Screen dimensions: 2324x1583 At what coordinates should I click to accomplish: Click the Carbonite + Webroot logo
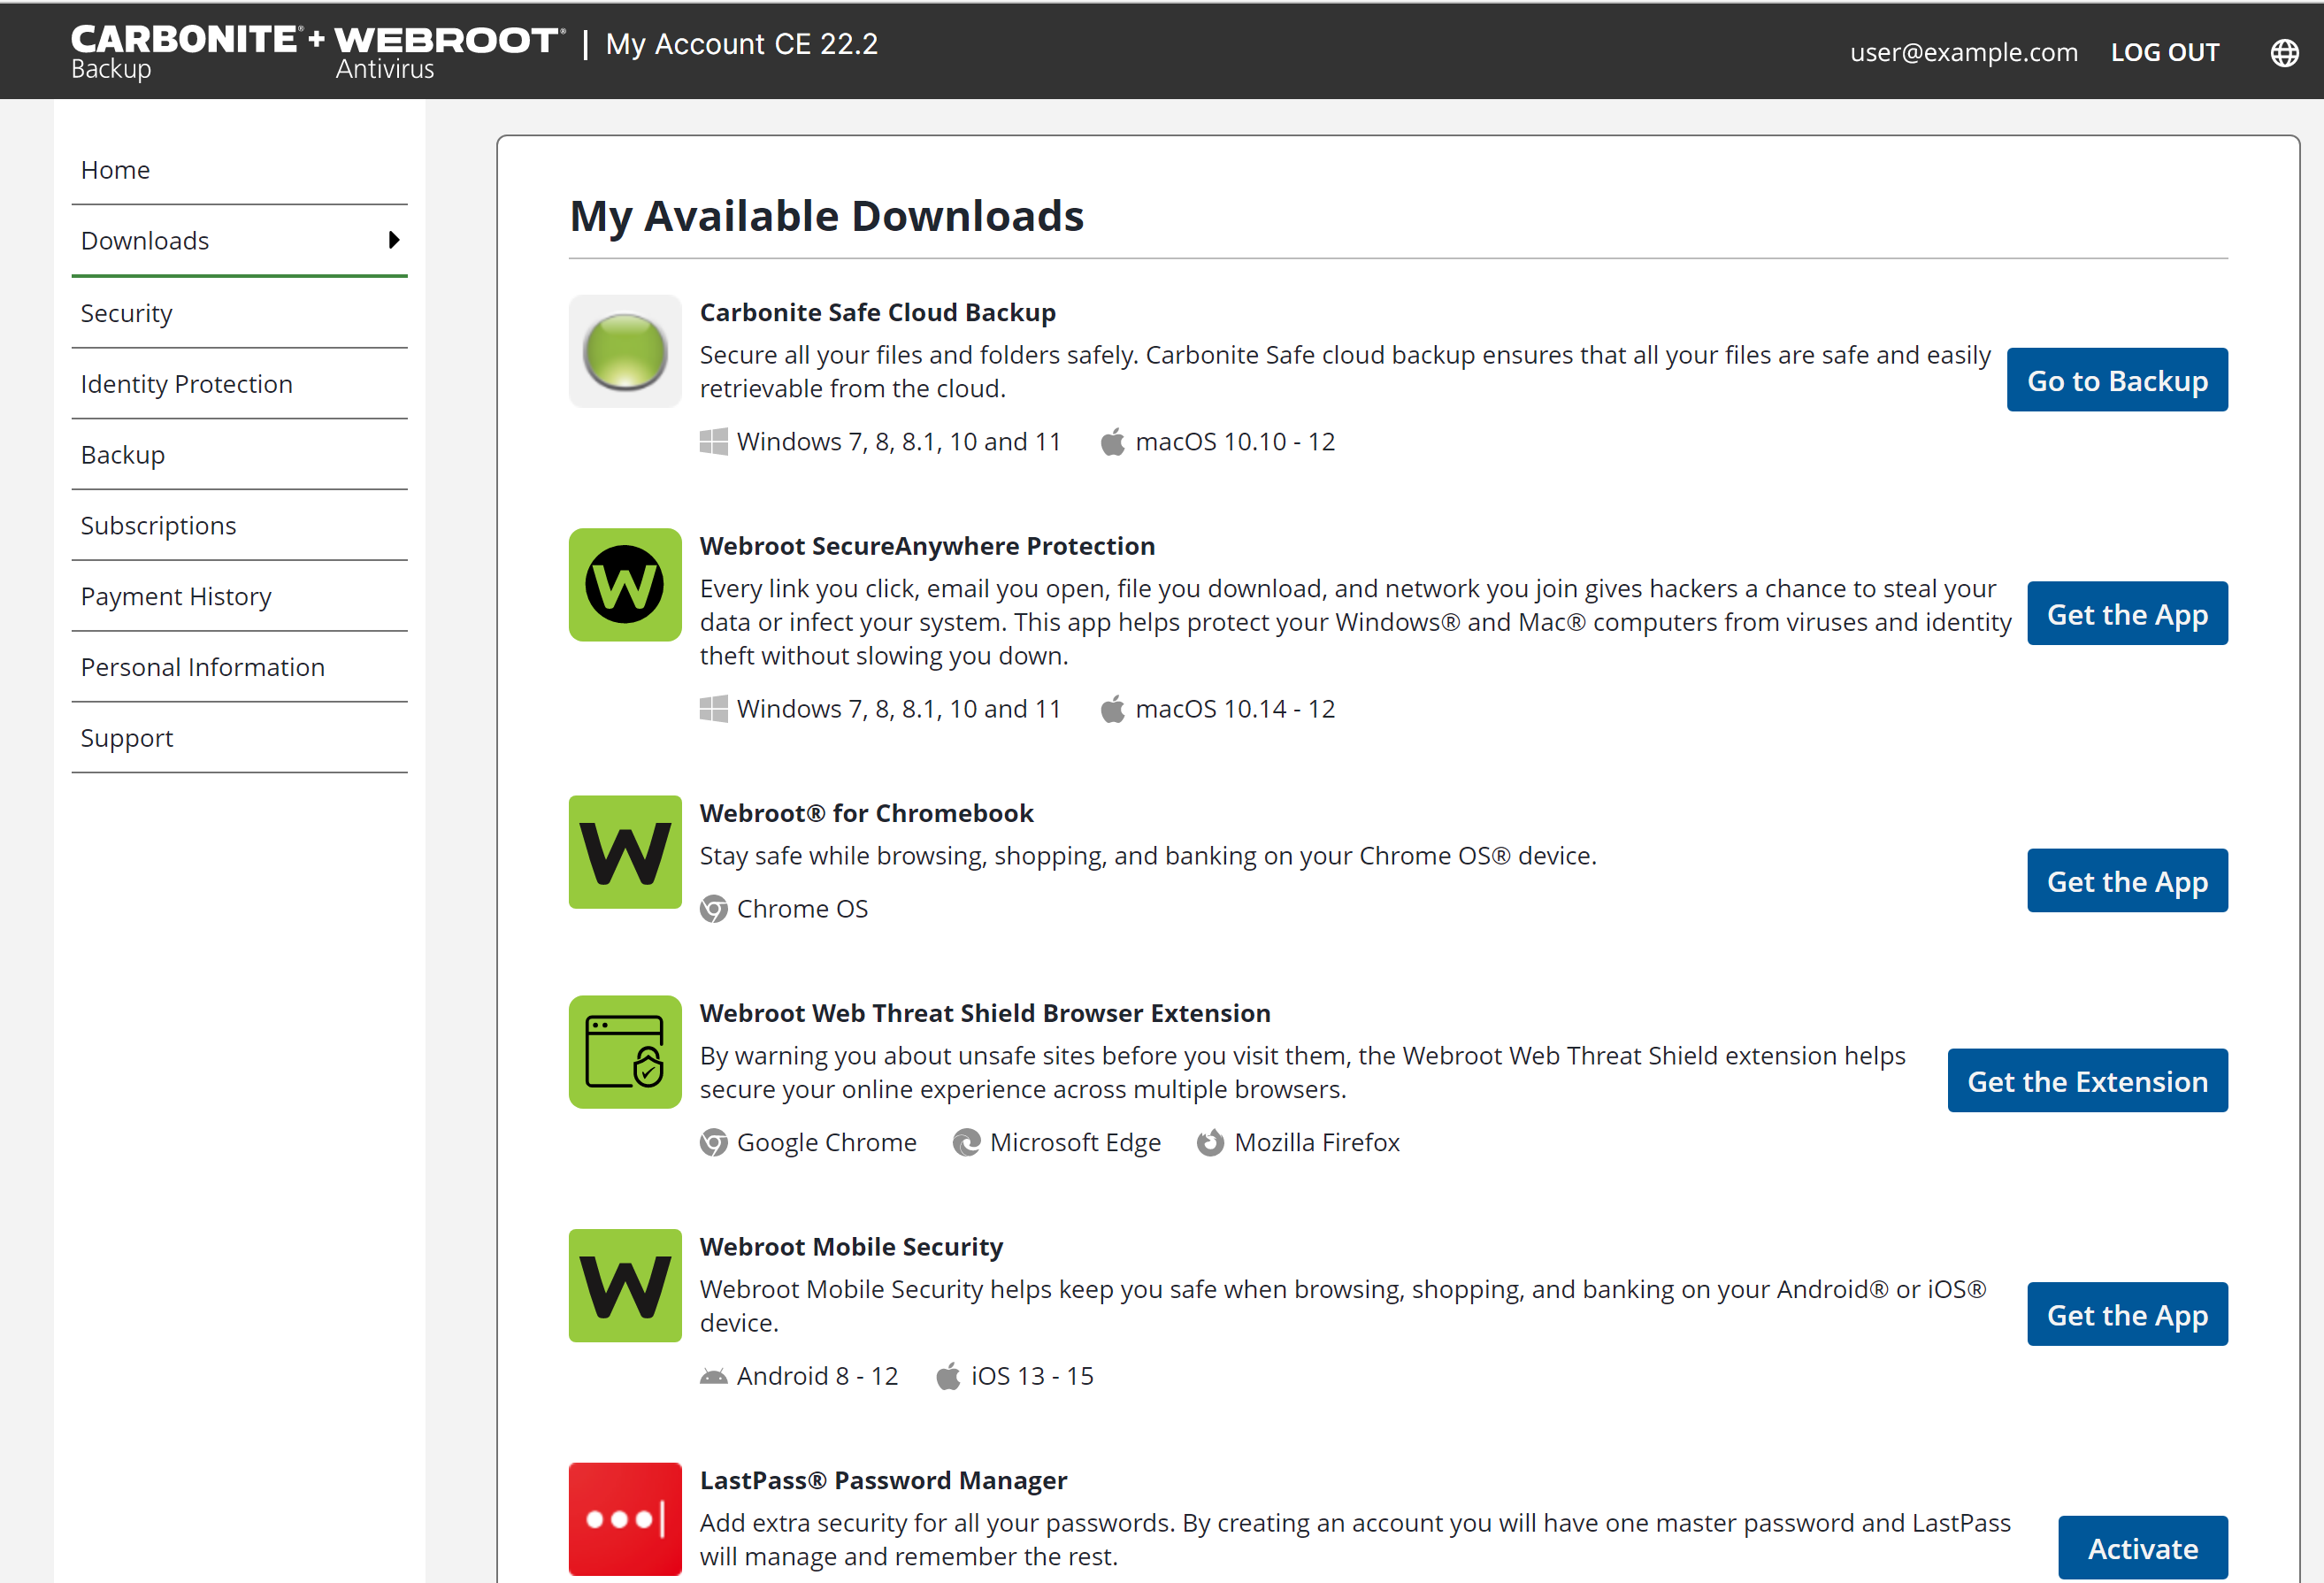point(316,50)
